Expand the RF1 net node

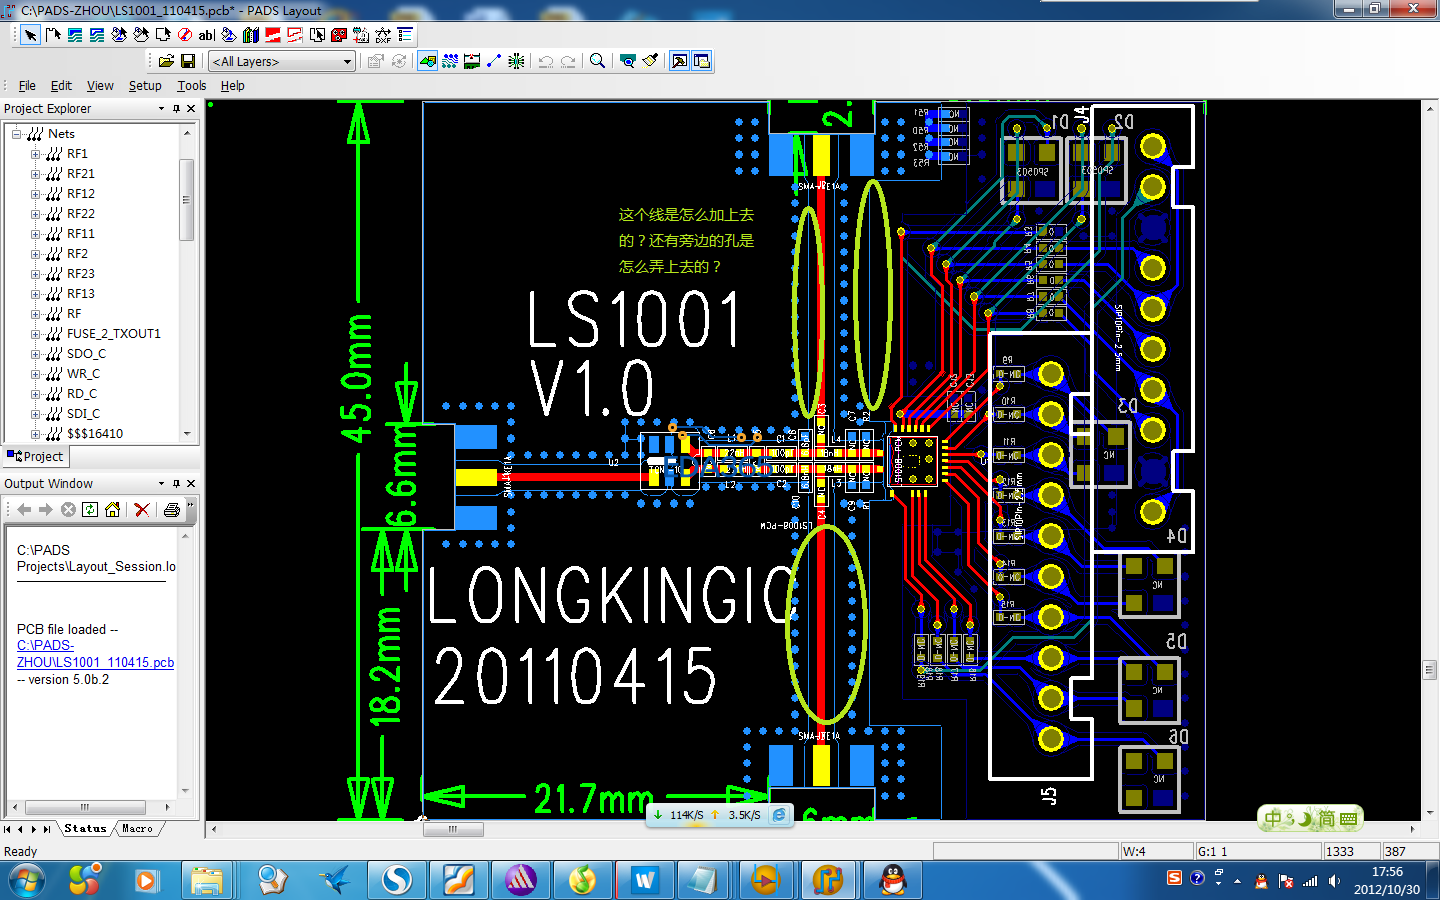coord(36,154)
